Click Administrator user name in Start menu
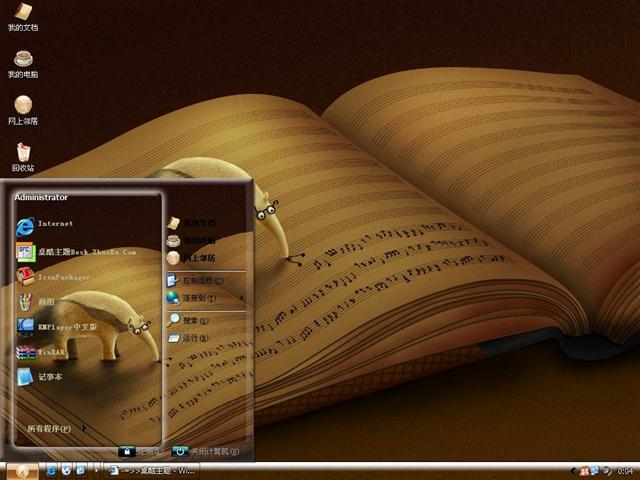This screenshot has width=640, height=480. point(41,197)
